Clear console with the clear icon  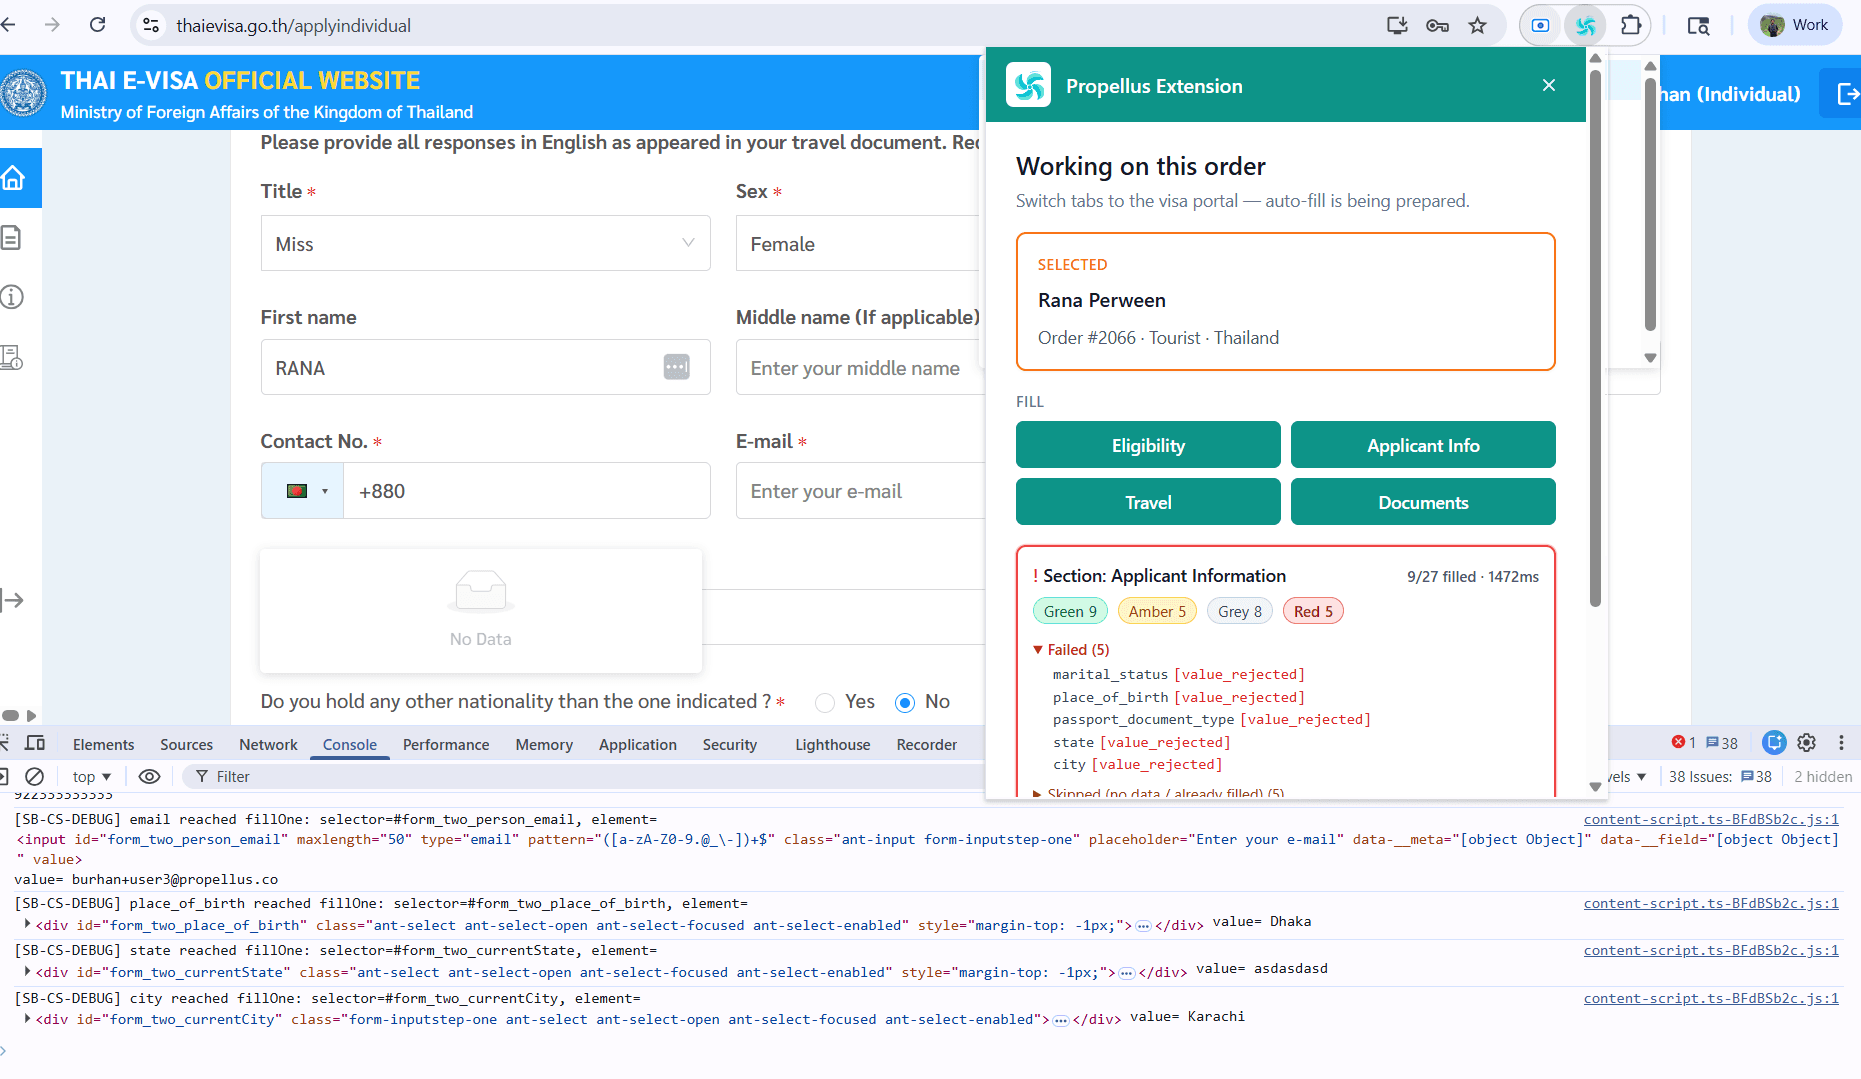click(34, 776)
